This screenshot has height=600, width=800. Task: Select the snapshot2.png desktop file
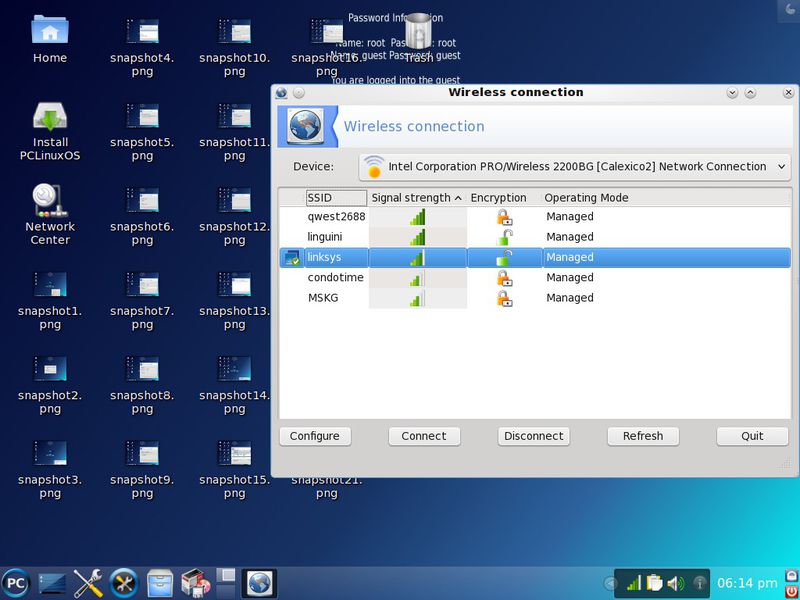[x=50, y=385]
